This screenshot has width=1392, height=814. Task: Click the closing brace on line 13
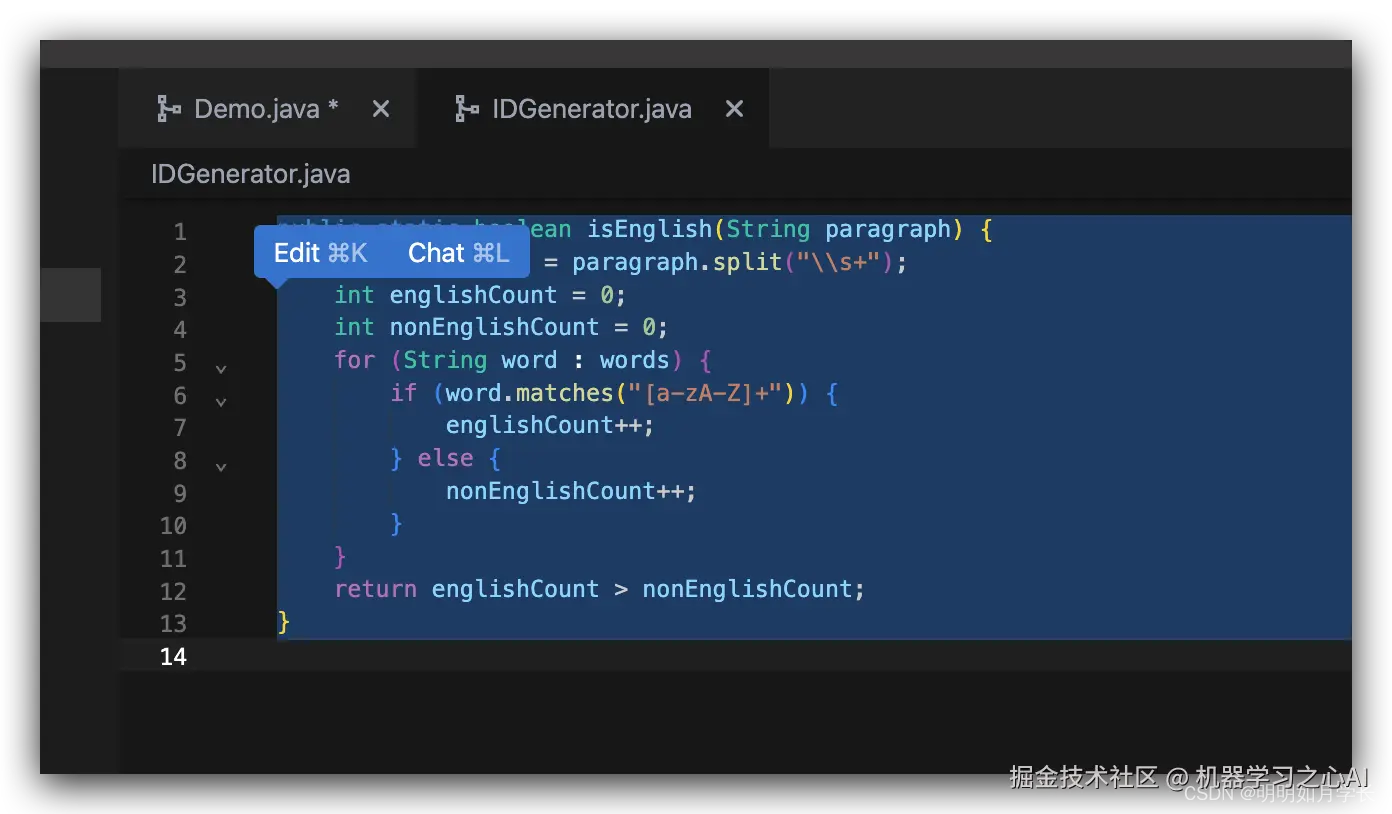pyautogui.click(x=284, y=622)
